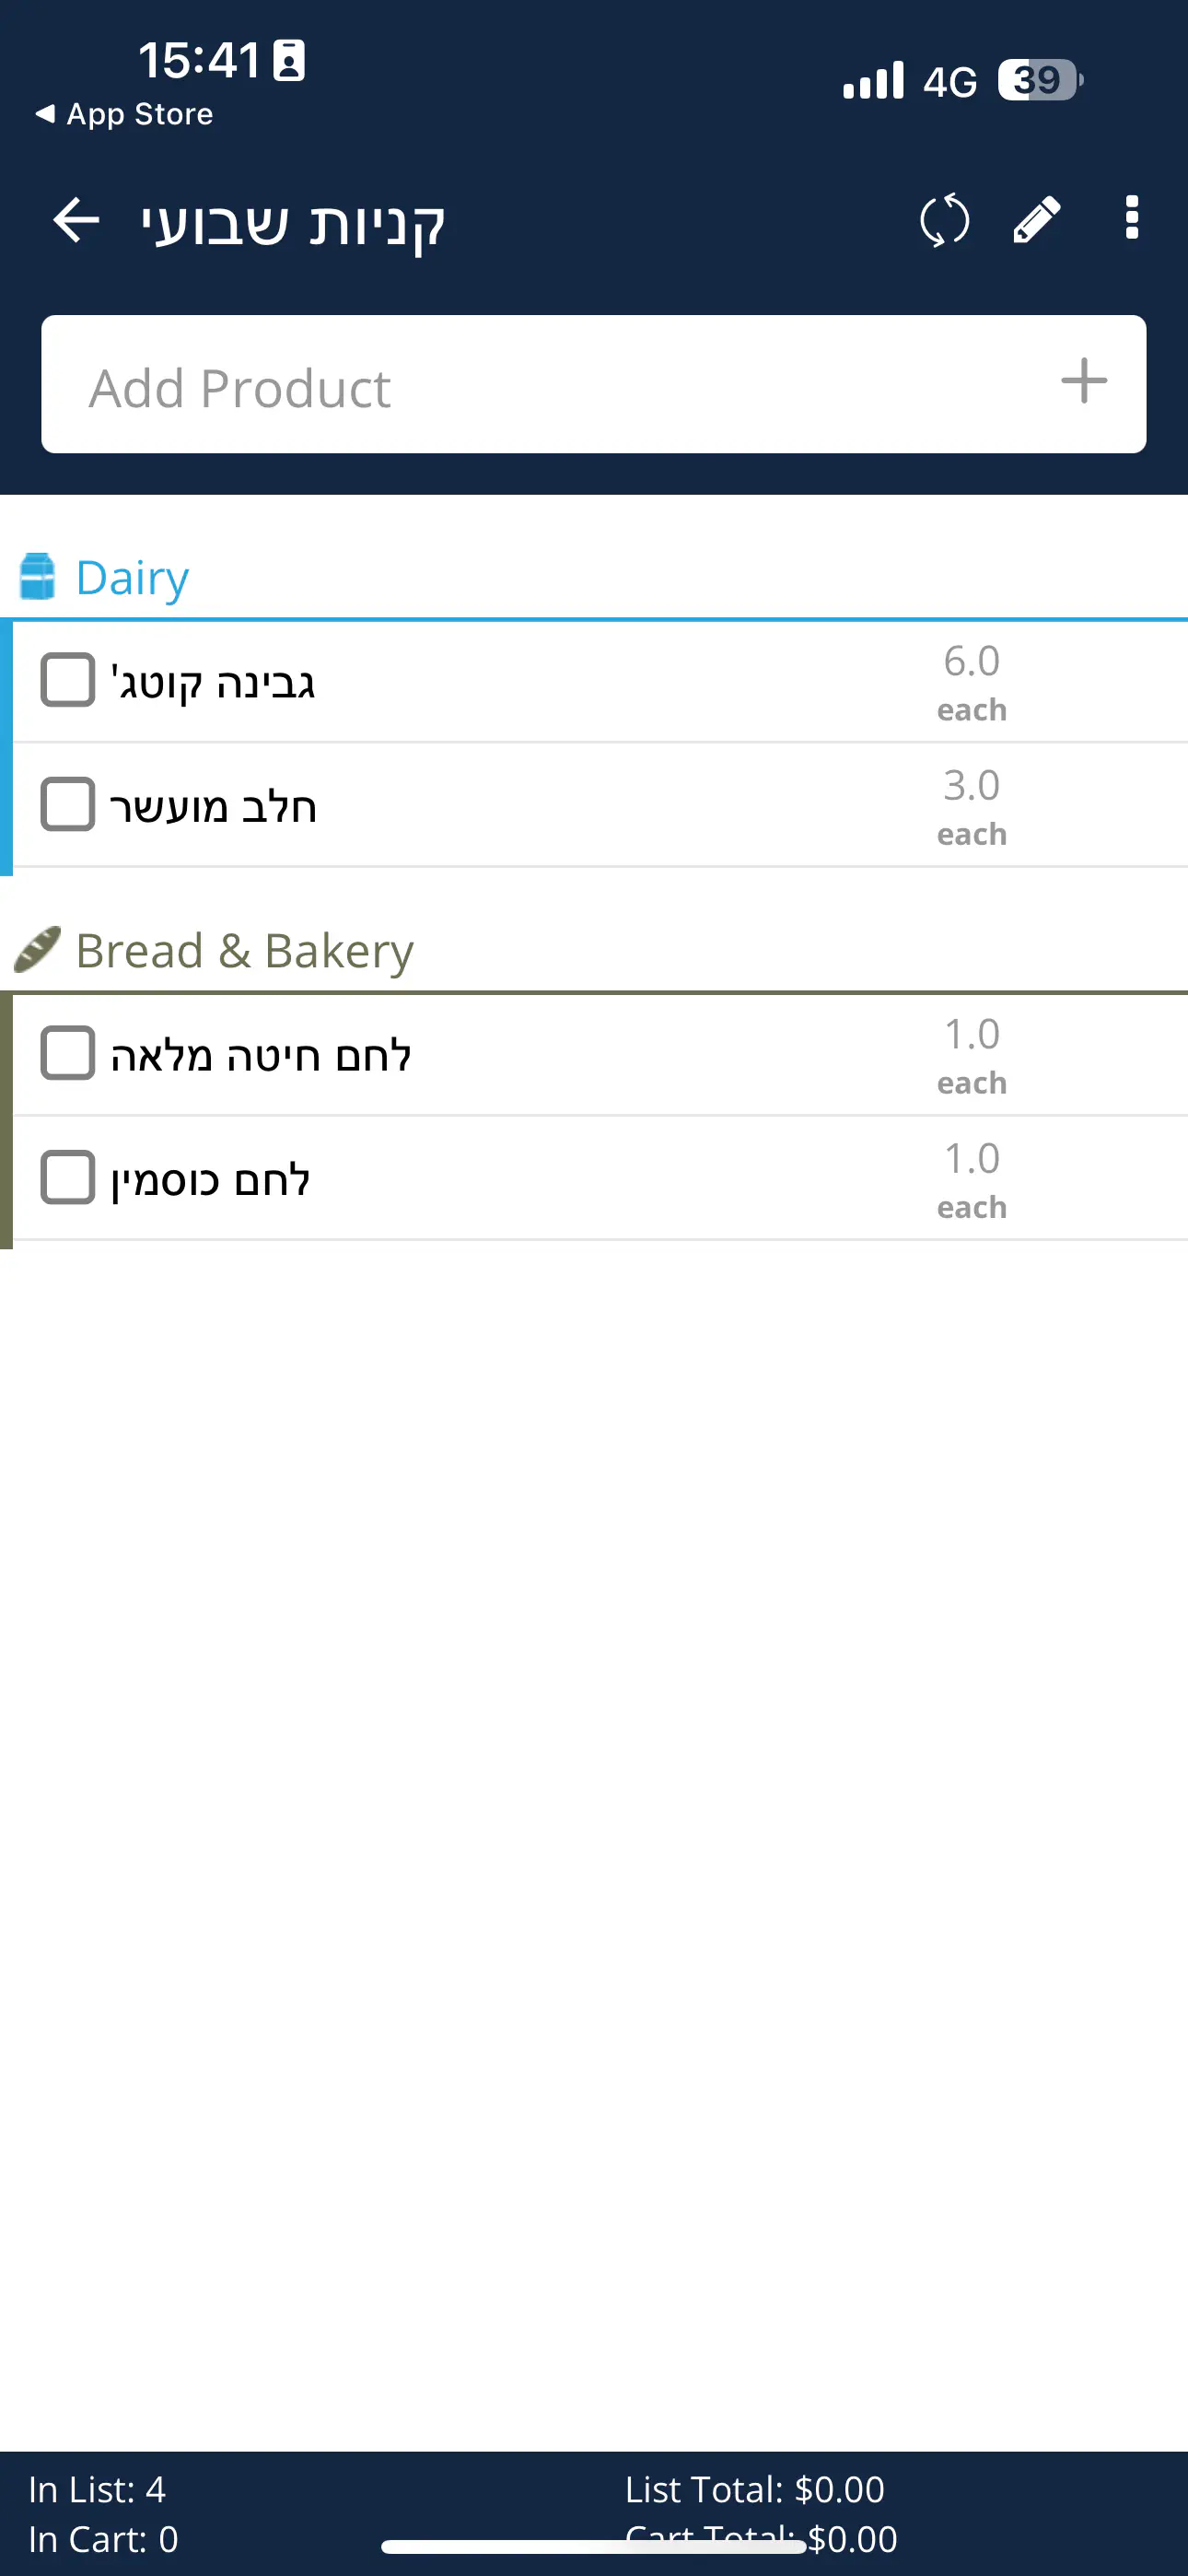This screenshot has width=1188, height=2576.
Task: Collapse the Bread & Bakery category header
Action: coord(244,950)
